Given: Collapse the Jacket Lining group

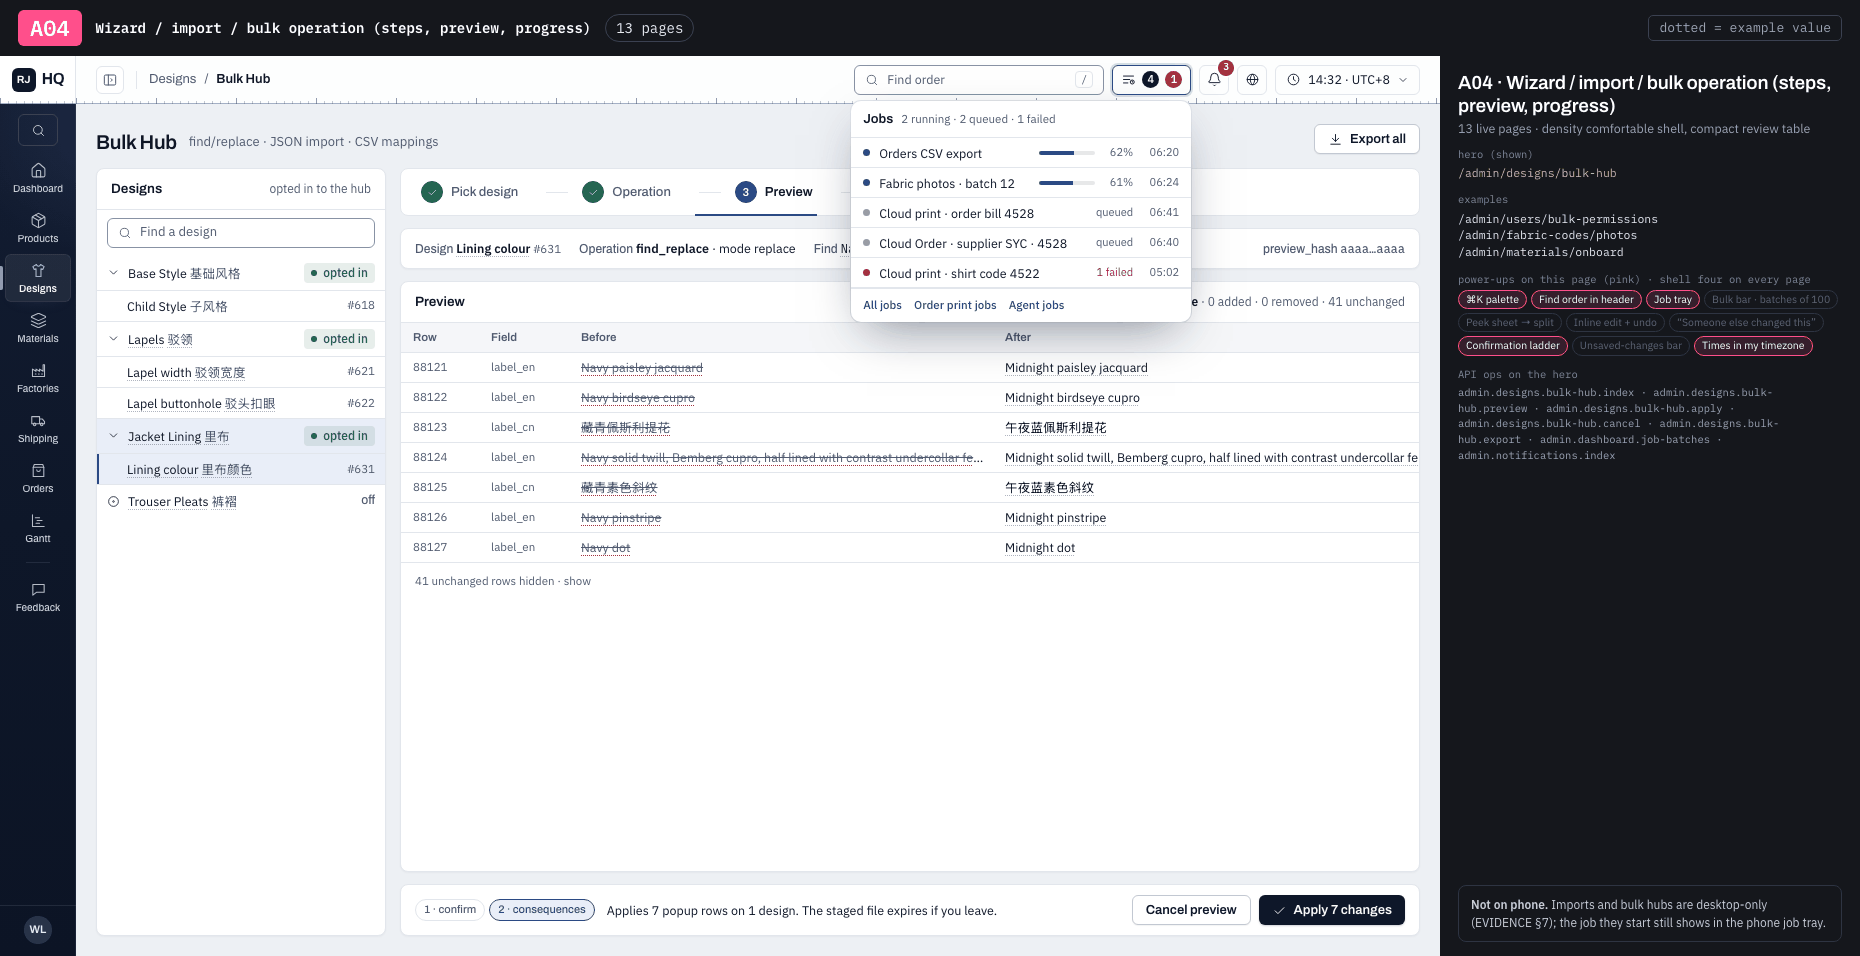Looking at the screenshot, I should pos(114,436).
